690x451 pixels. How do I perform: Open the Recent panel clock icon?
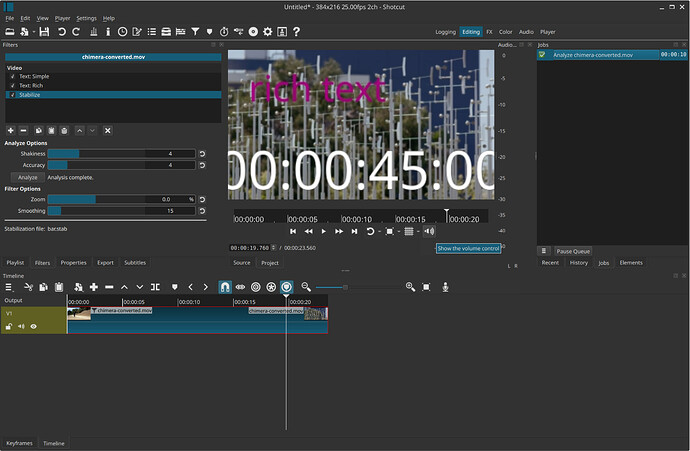coord(122,32)
